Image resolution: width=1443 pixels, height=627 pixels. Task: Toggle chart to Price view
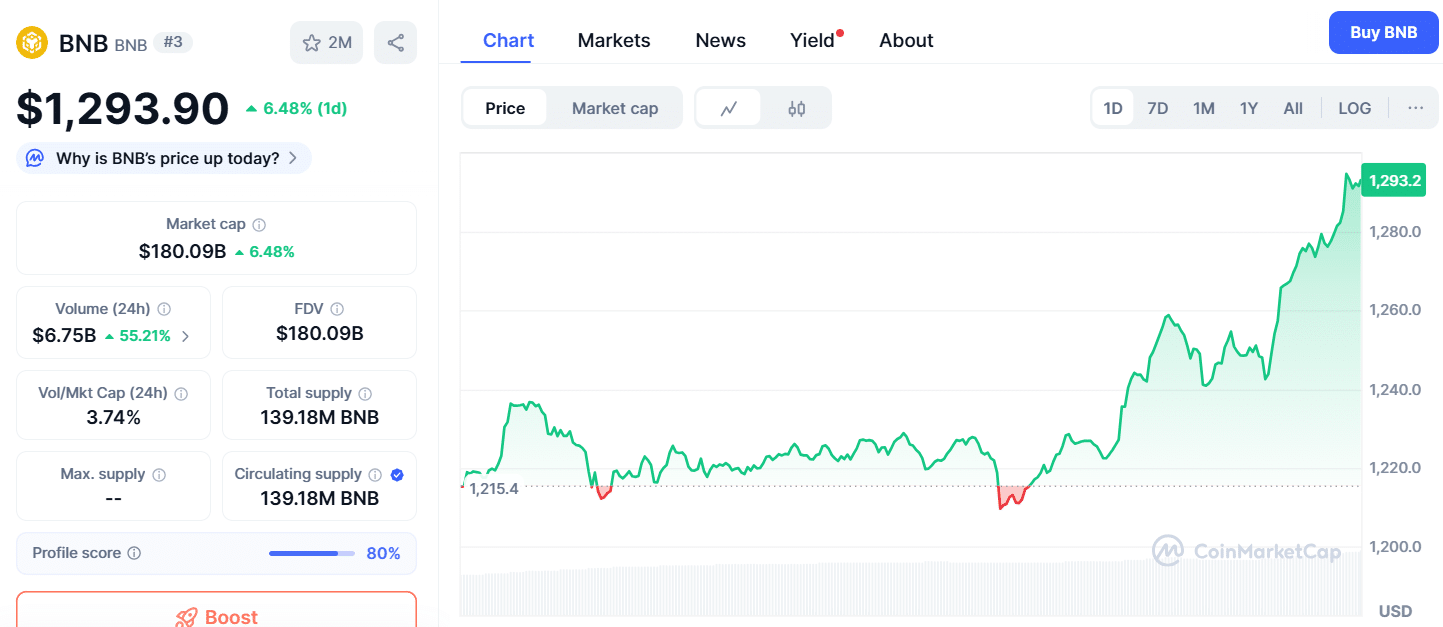point(505,108)
